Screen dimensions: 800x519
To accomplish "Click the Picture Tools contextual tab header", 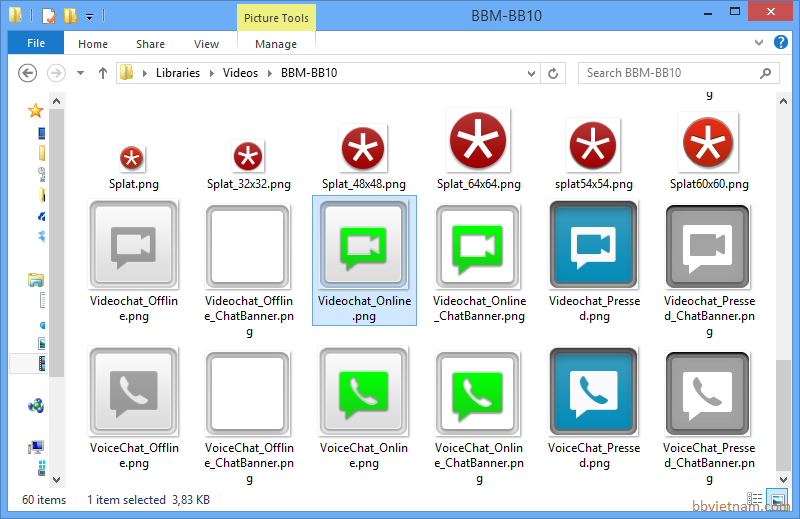I will point(276,18).
